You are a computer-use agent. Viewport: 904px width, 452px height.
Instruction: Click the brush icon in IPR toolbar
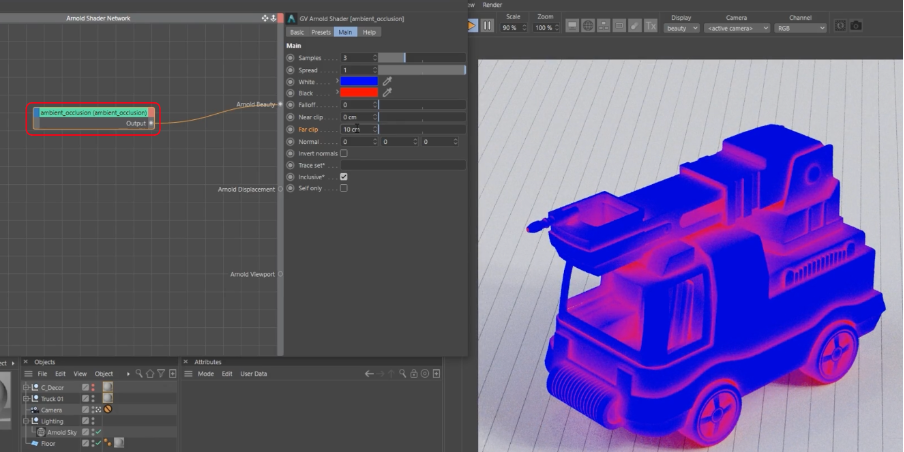(x=634, y=25)
